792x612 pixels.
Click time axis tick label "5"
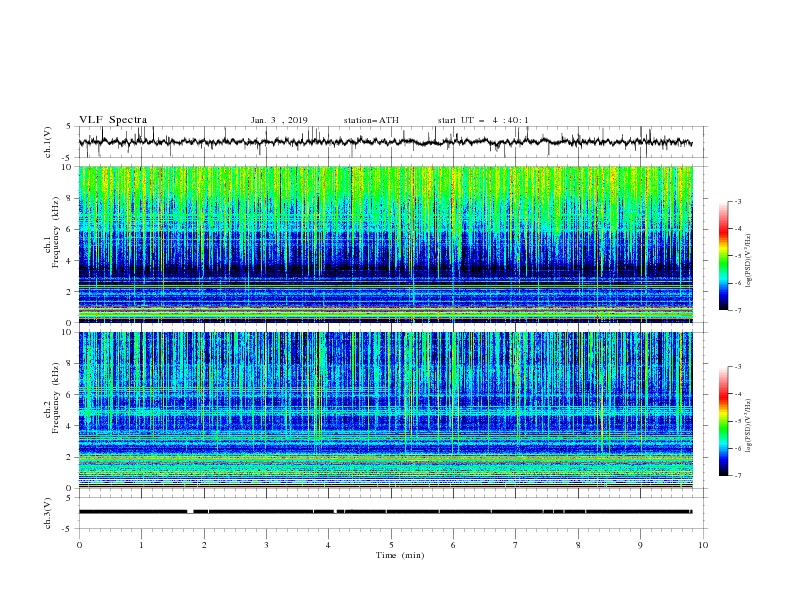coord(391,545)
